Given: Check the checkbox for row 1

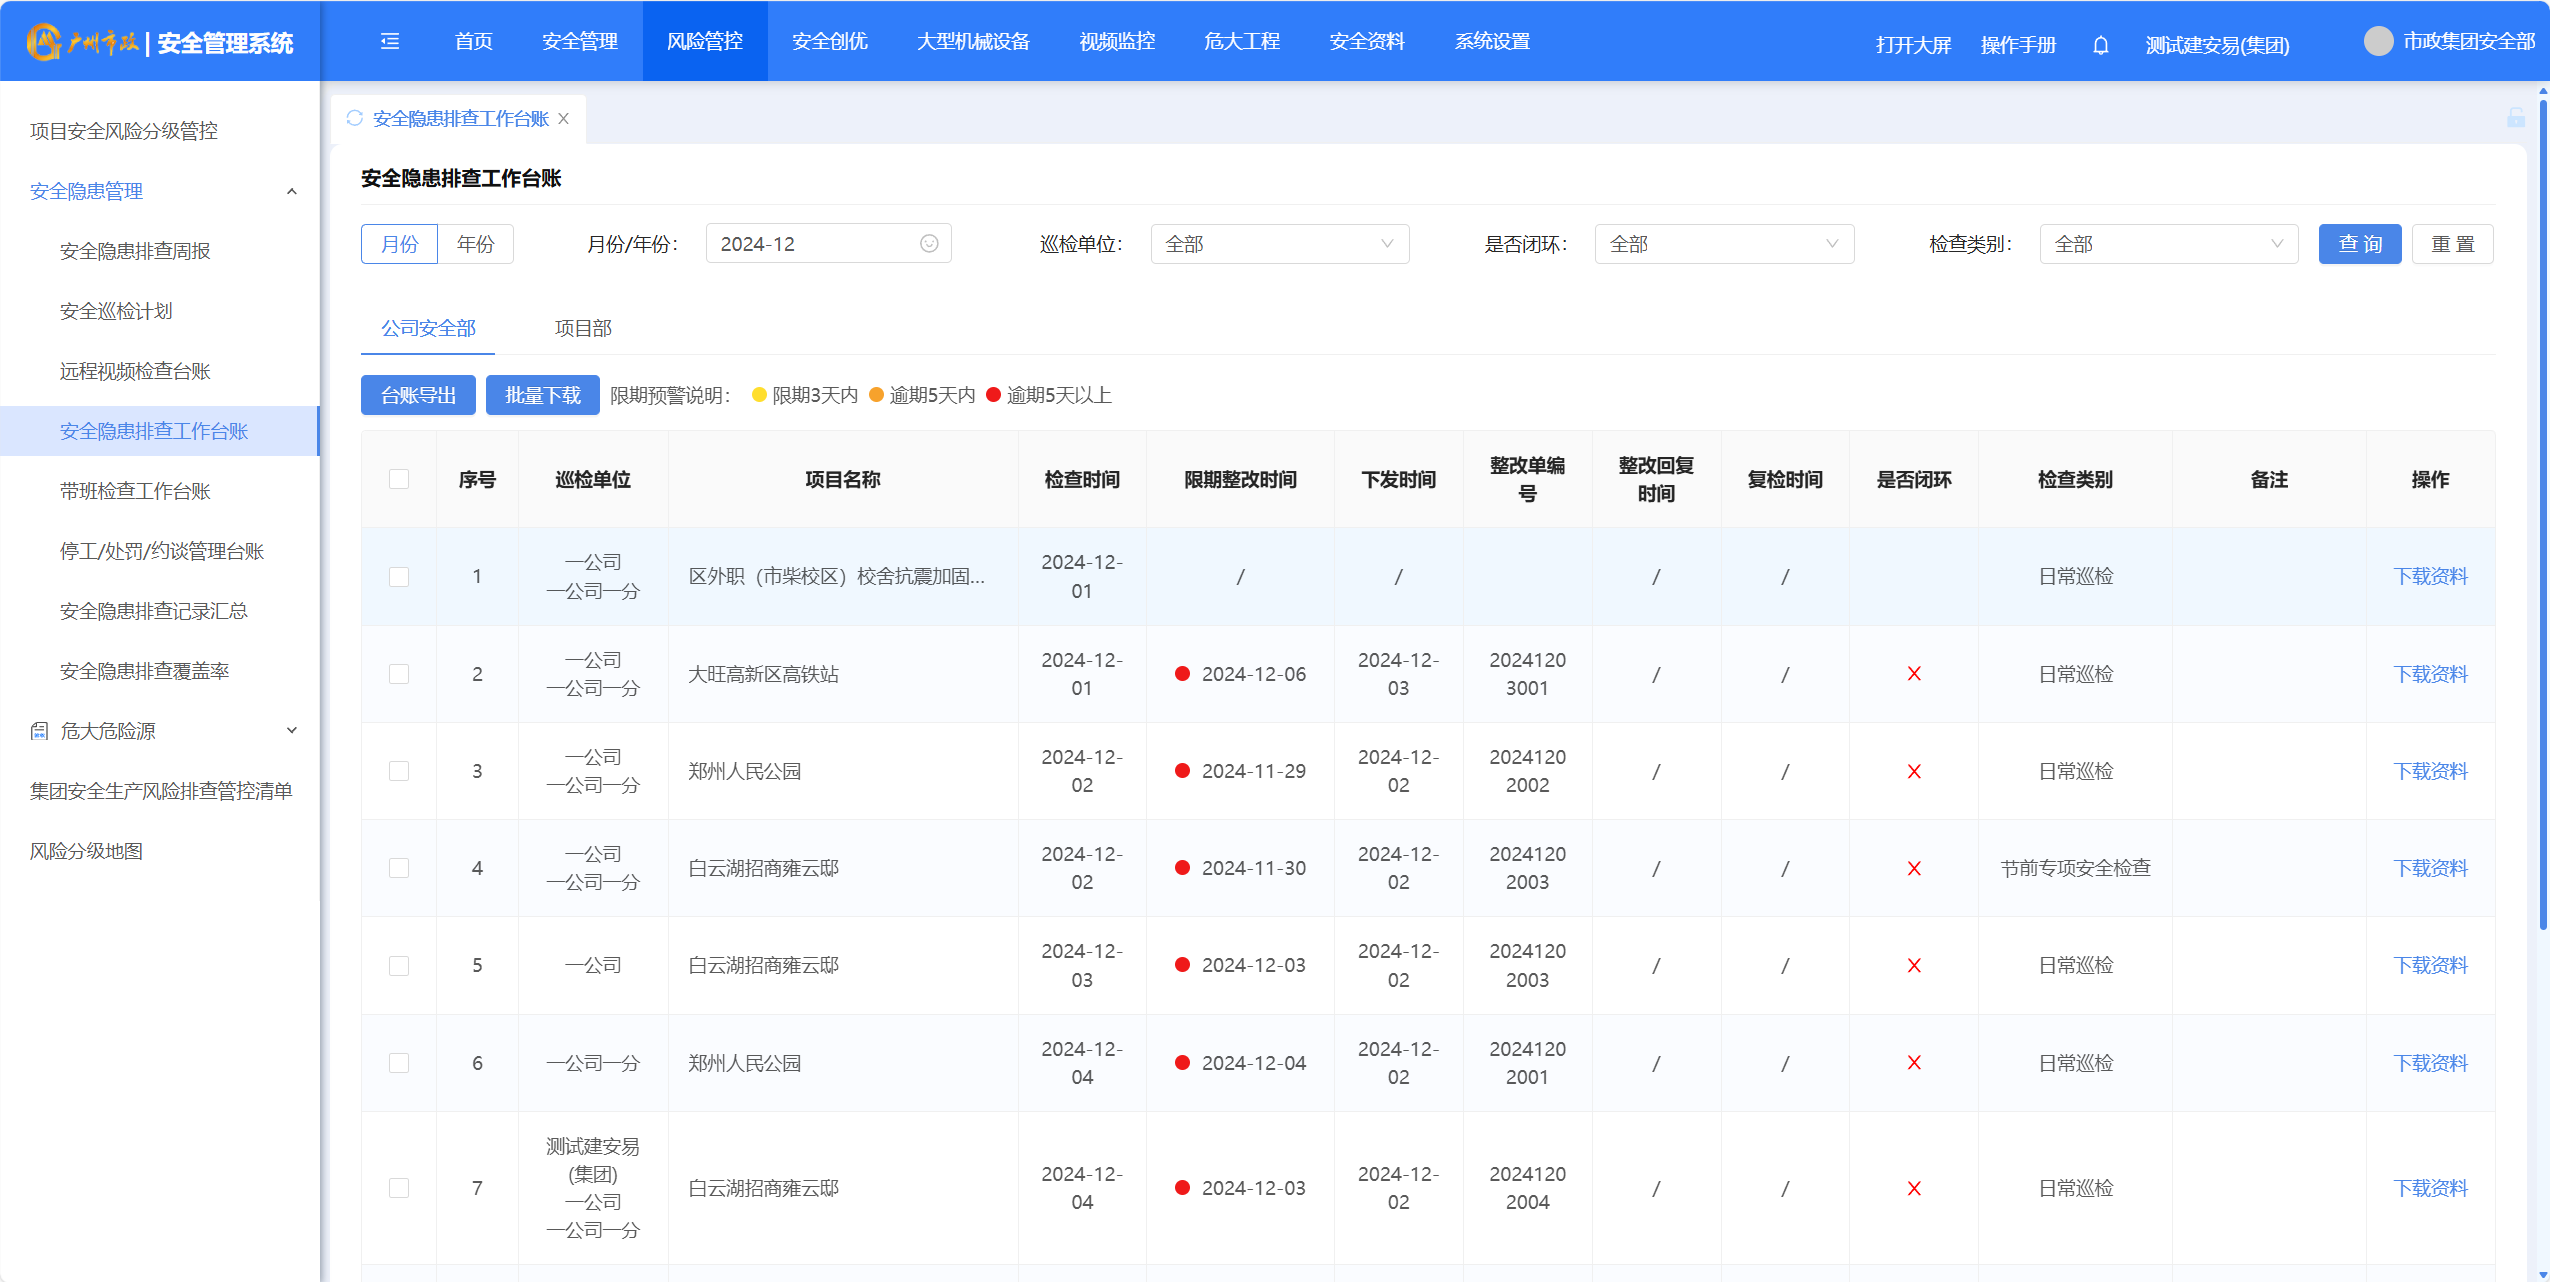Looking at the screenshot, I should click(399, 577).
